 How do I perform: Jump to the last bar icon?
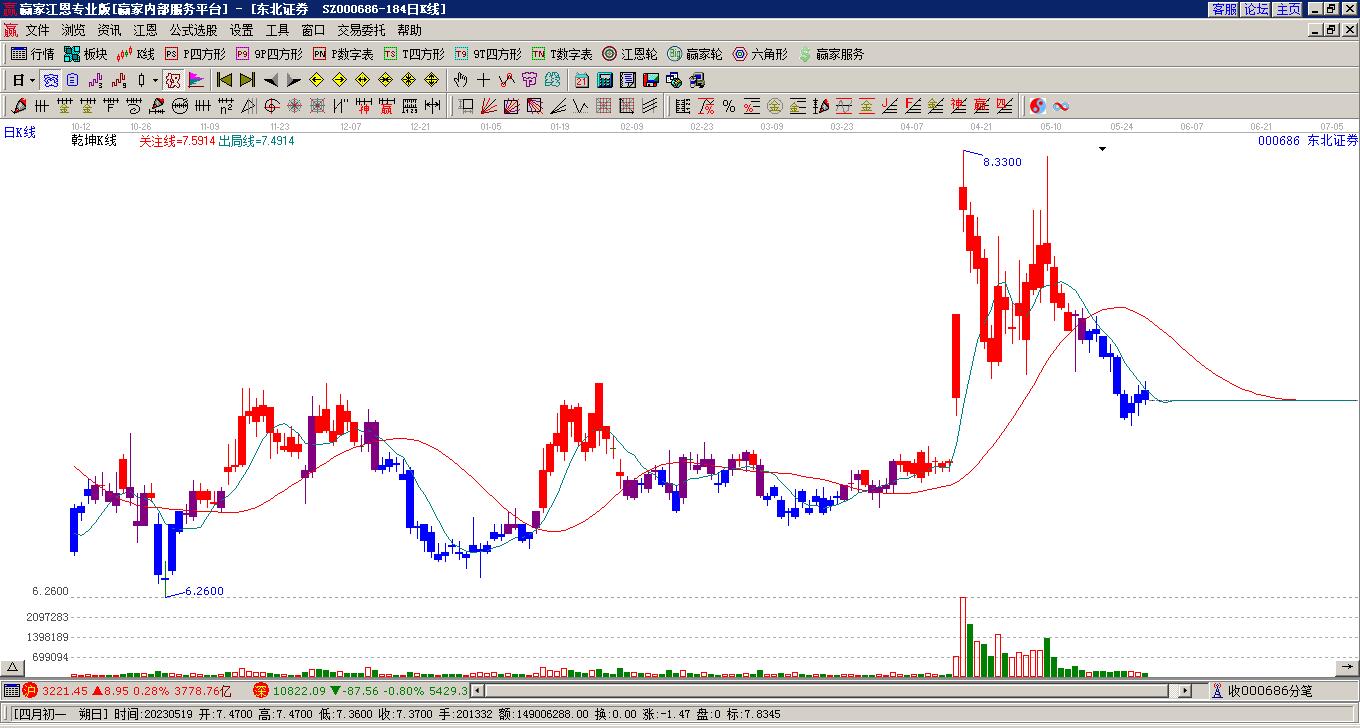(x=247, y=80)
